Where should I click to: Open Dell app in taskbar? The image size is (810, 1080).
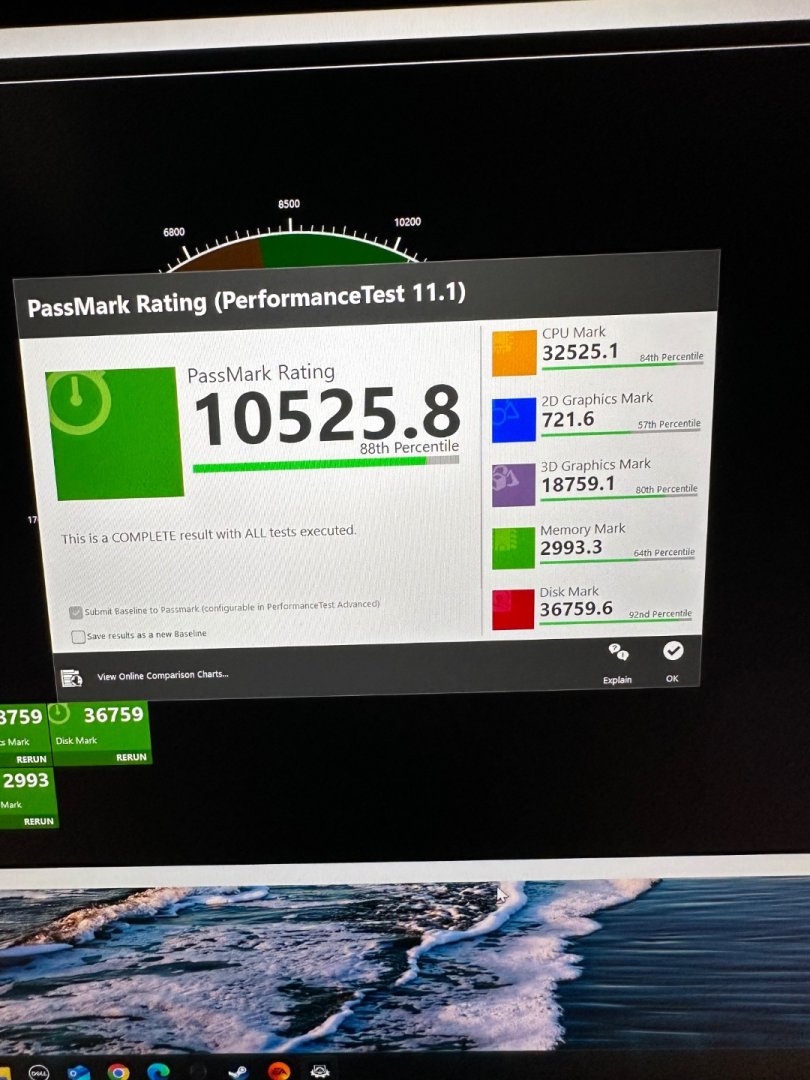pyautogui.click(x=39, y=1072)
